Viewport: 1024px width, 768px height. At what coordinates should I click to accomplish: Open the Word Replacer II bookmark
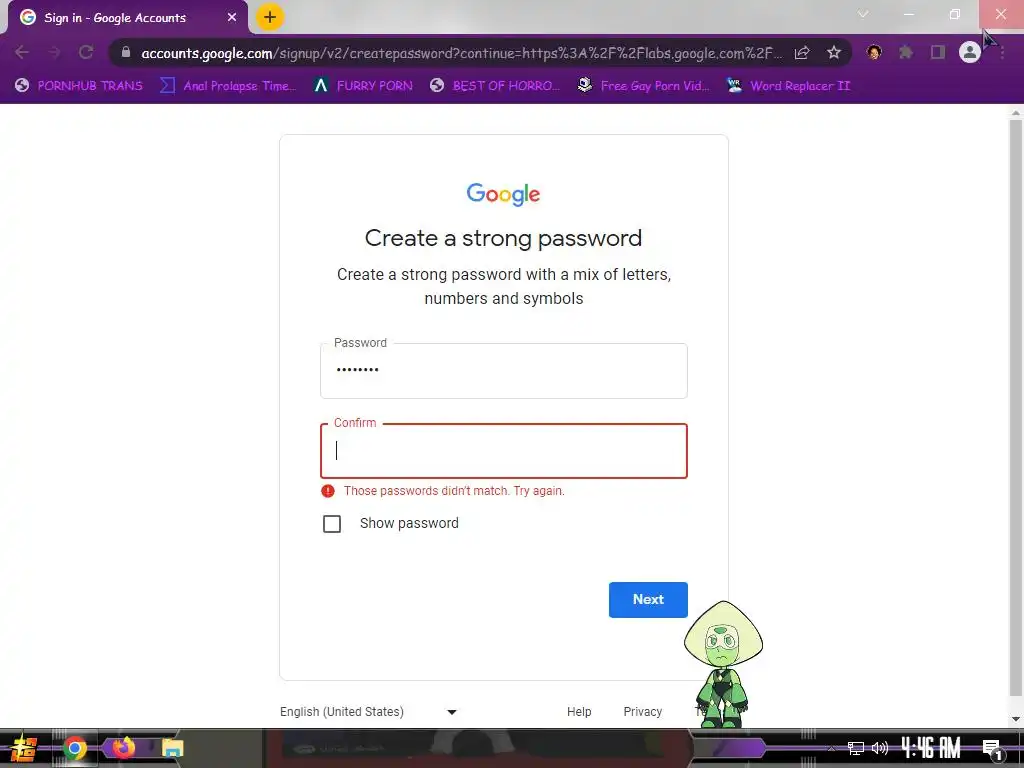pyautogui.click(x=789, y=86)
